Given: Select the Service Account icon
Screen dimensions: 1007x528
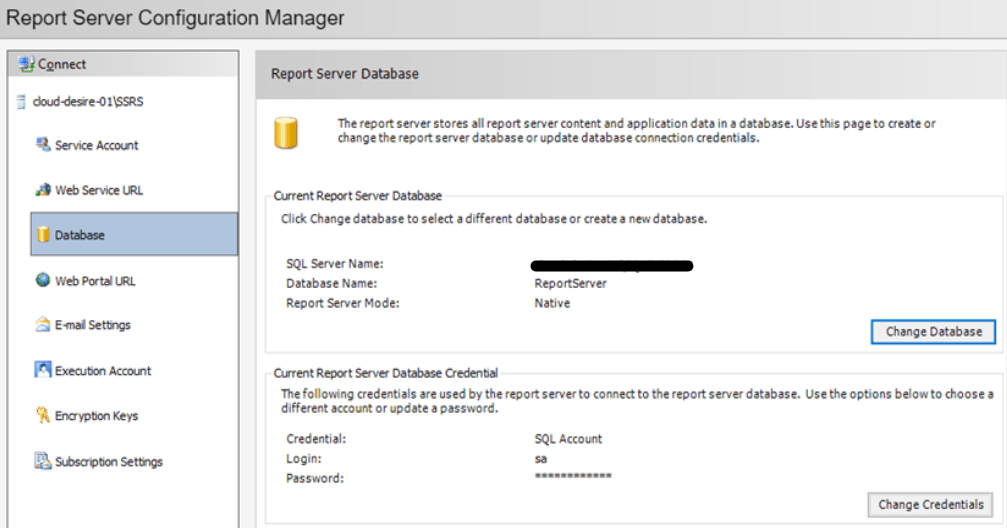Looking at the screenshot, I should 43,145.
